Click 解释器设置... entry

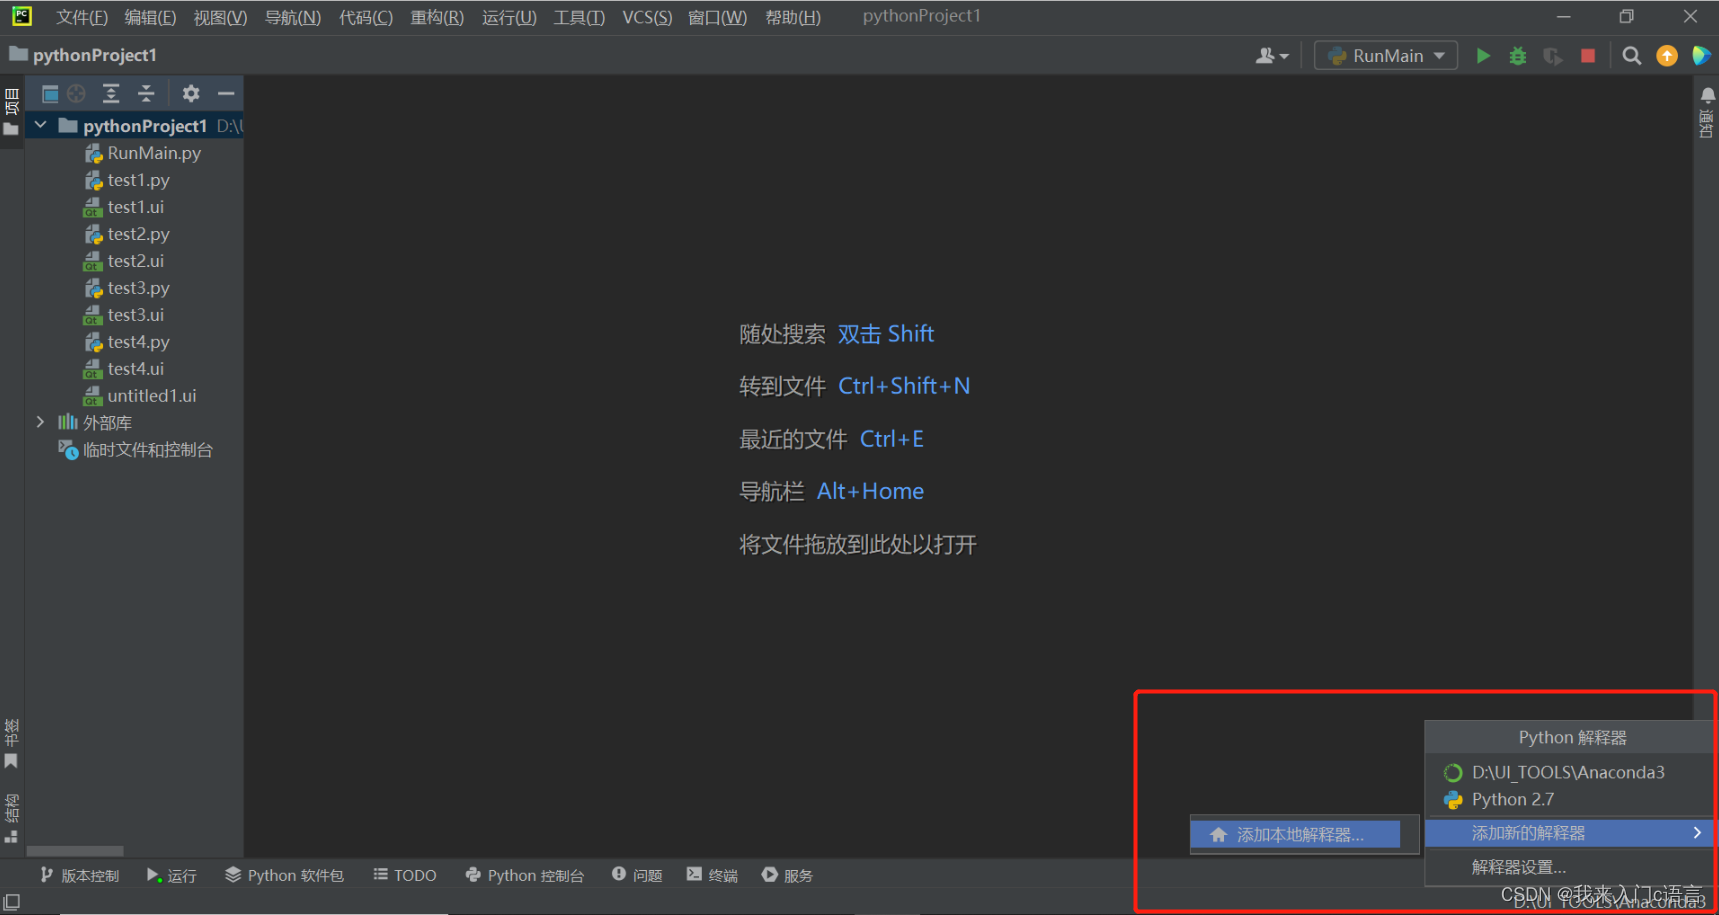pyautogui.click(x=1568, y=867)
